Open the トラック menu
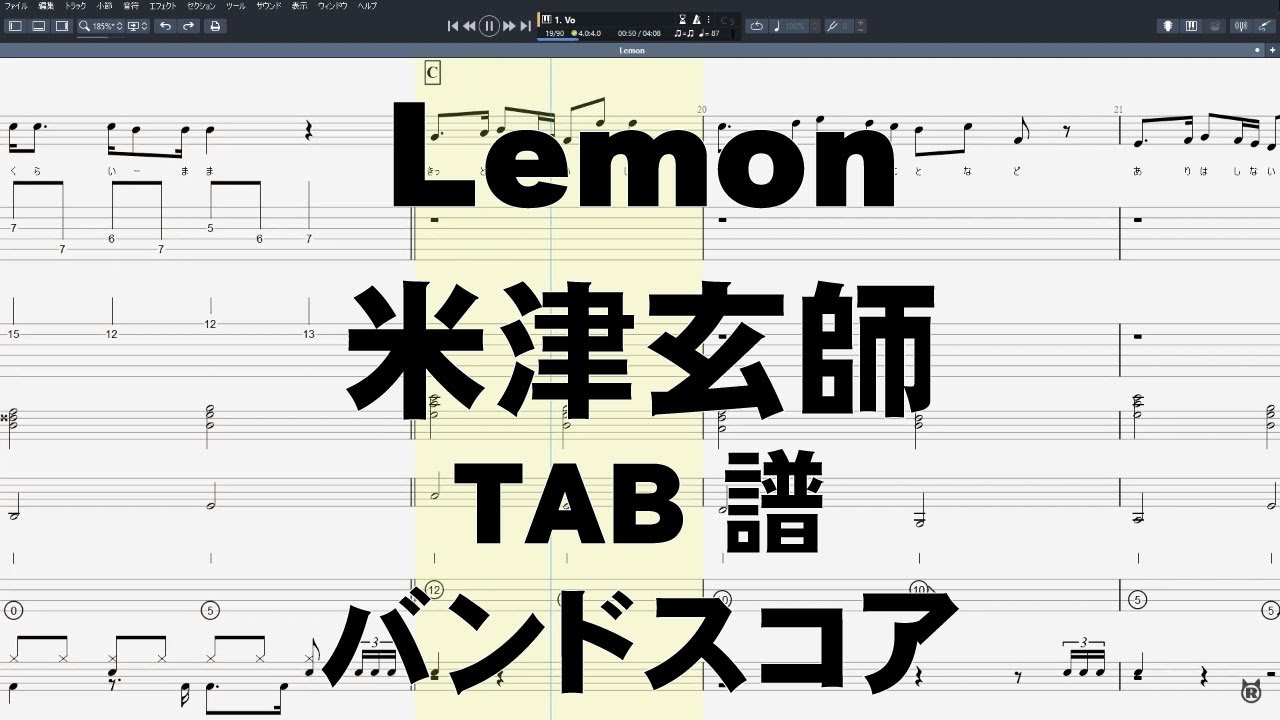 76,6
